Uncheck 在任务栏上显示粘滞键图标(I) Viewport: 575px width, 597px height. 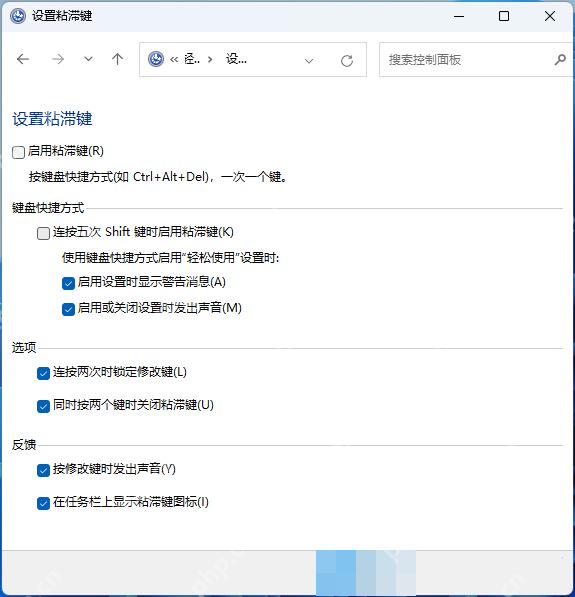point(43,503)
